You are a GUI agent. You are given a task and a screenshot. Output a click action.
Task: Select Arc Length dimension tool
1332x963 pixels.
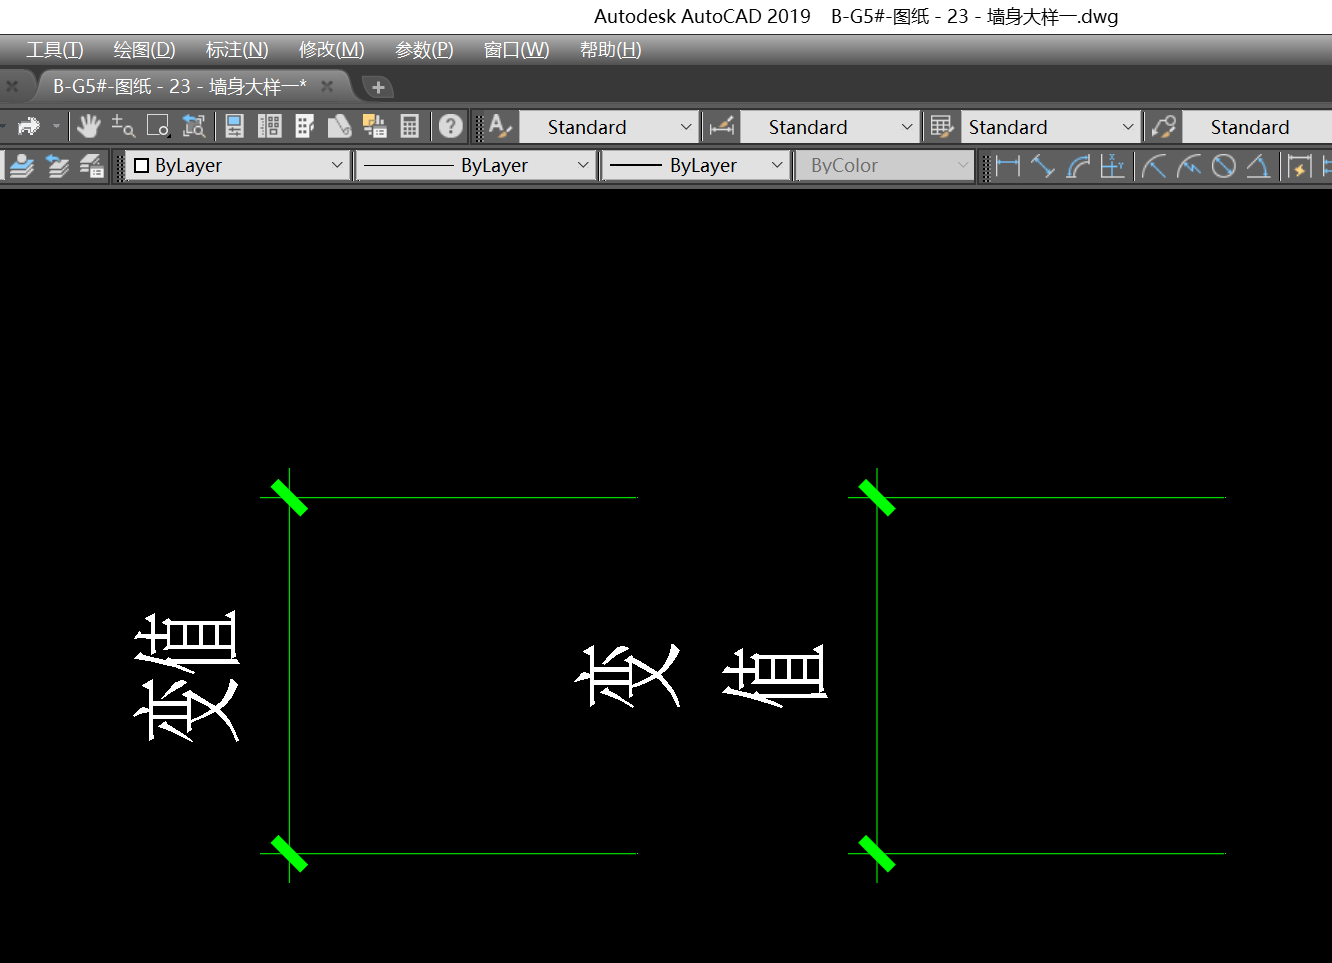tap(1077, 166)
